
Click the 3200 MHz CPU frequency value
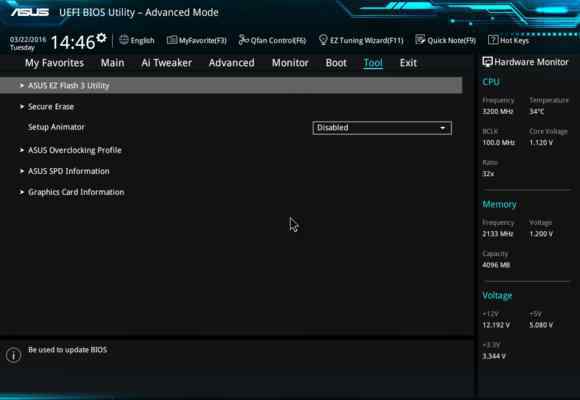pyautogui.click(x=498, y=111)
